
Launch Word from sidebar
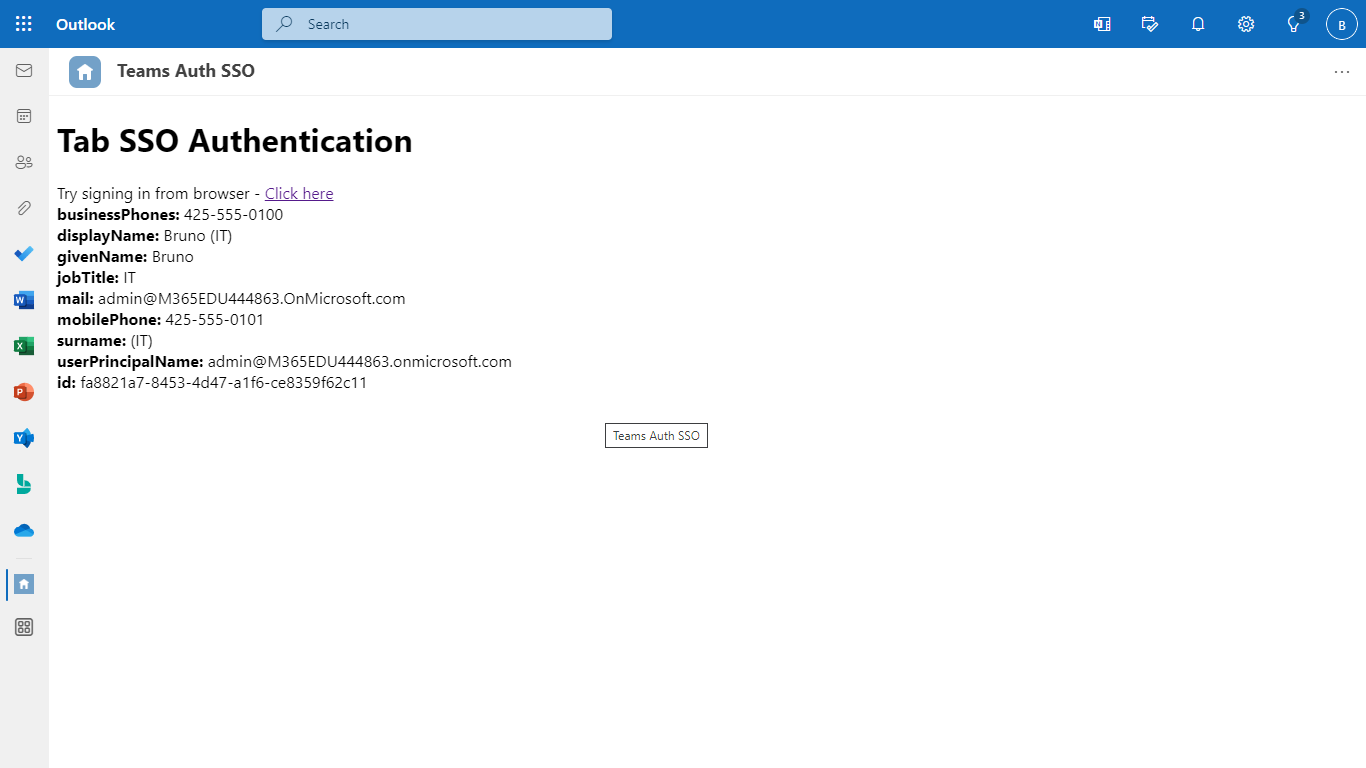tap(24, 300)
